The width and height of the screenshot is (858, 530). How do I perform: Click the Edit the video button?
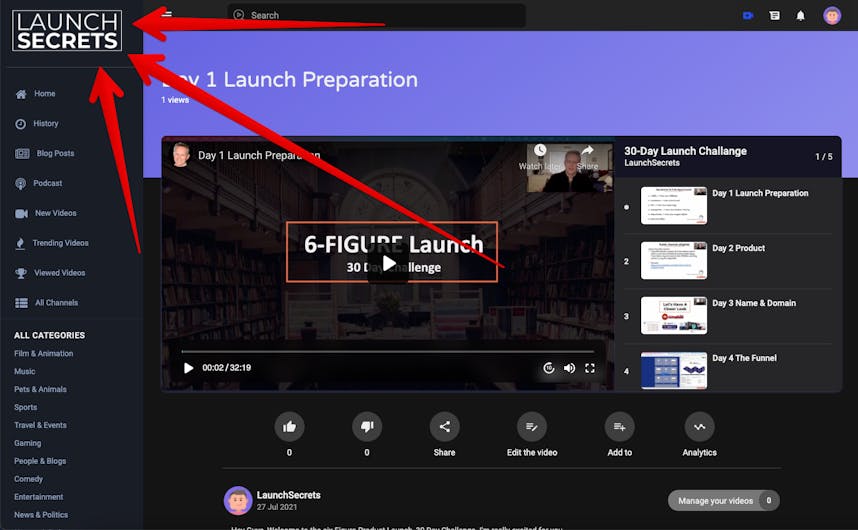532,427
